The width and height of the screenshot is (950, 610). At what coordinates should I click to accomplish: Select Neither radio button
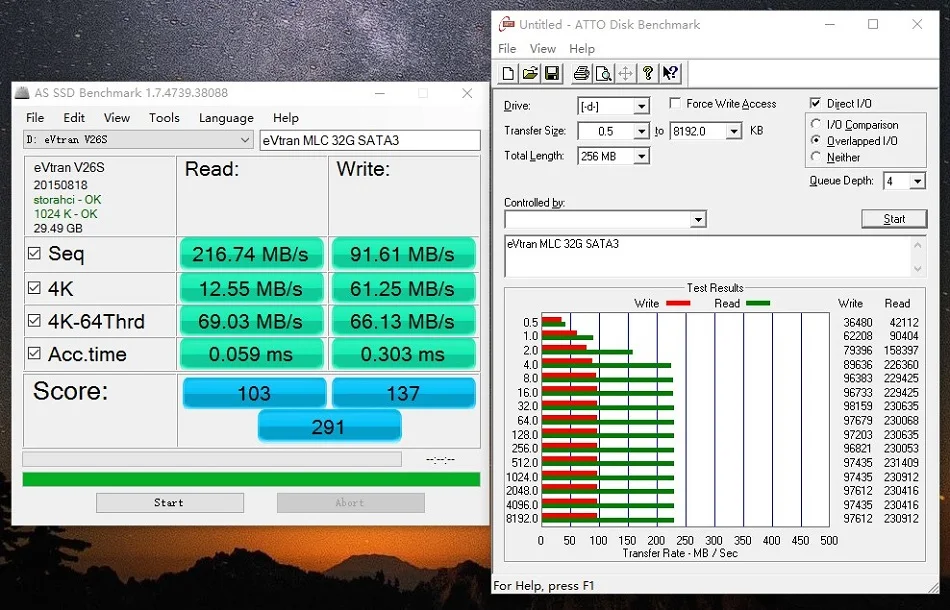coord(816,157)
